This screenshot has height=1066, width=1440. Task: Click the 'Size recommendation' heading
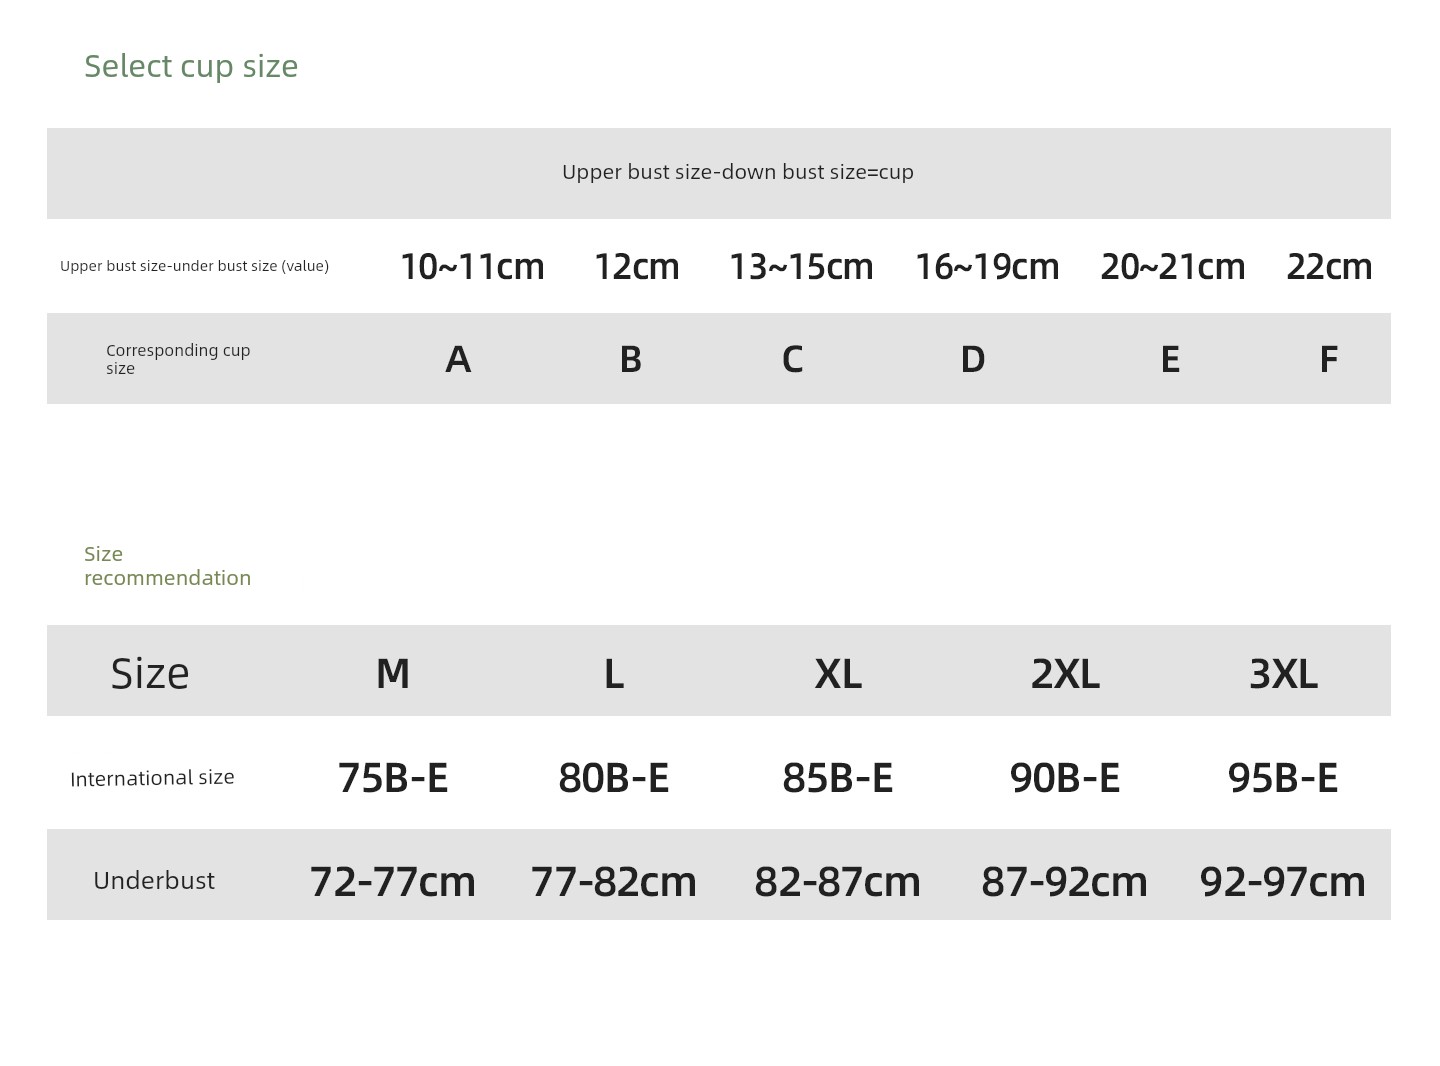[x=167, y=566]
